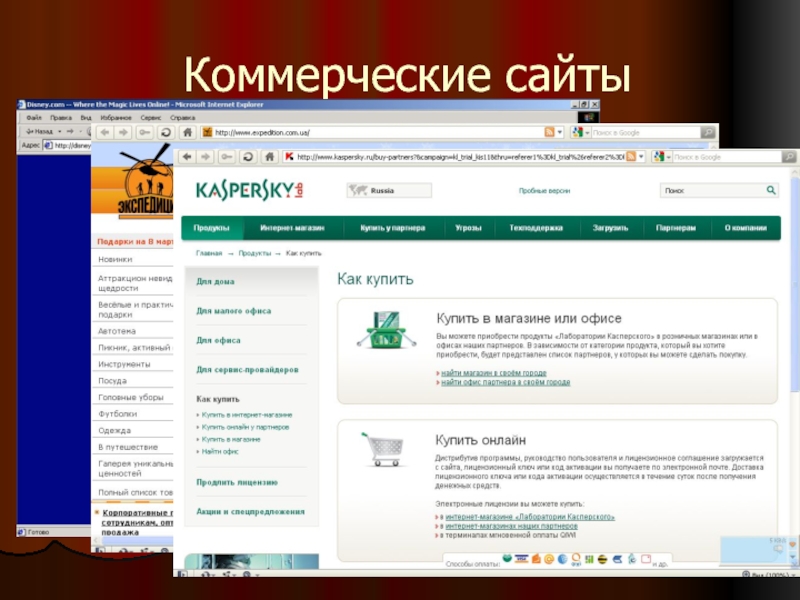800x600 pixels.
Task: Open the Купить у партнера tab
Action: [x=393, y=228]
